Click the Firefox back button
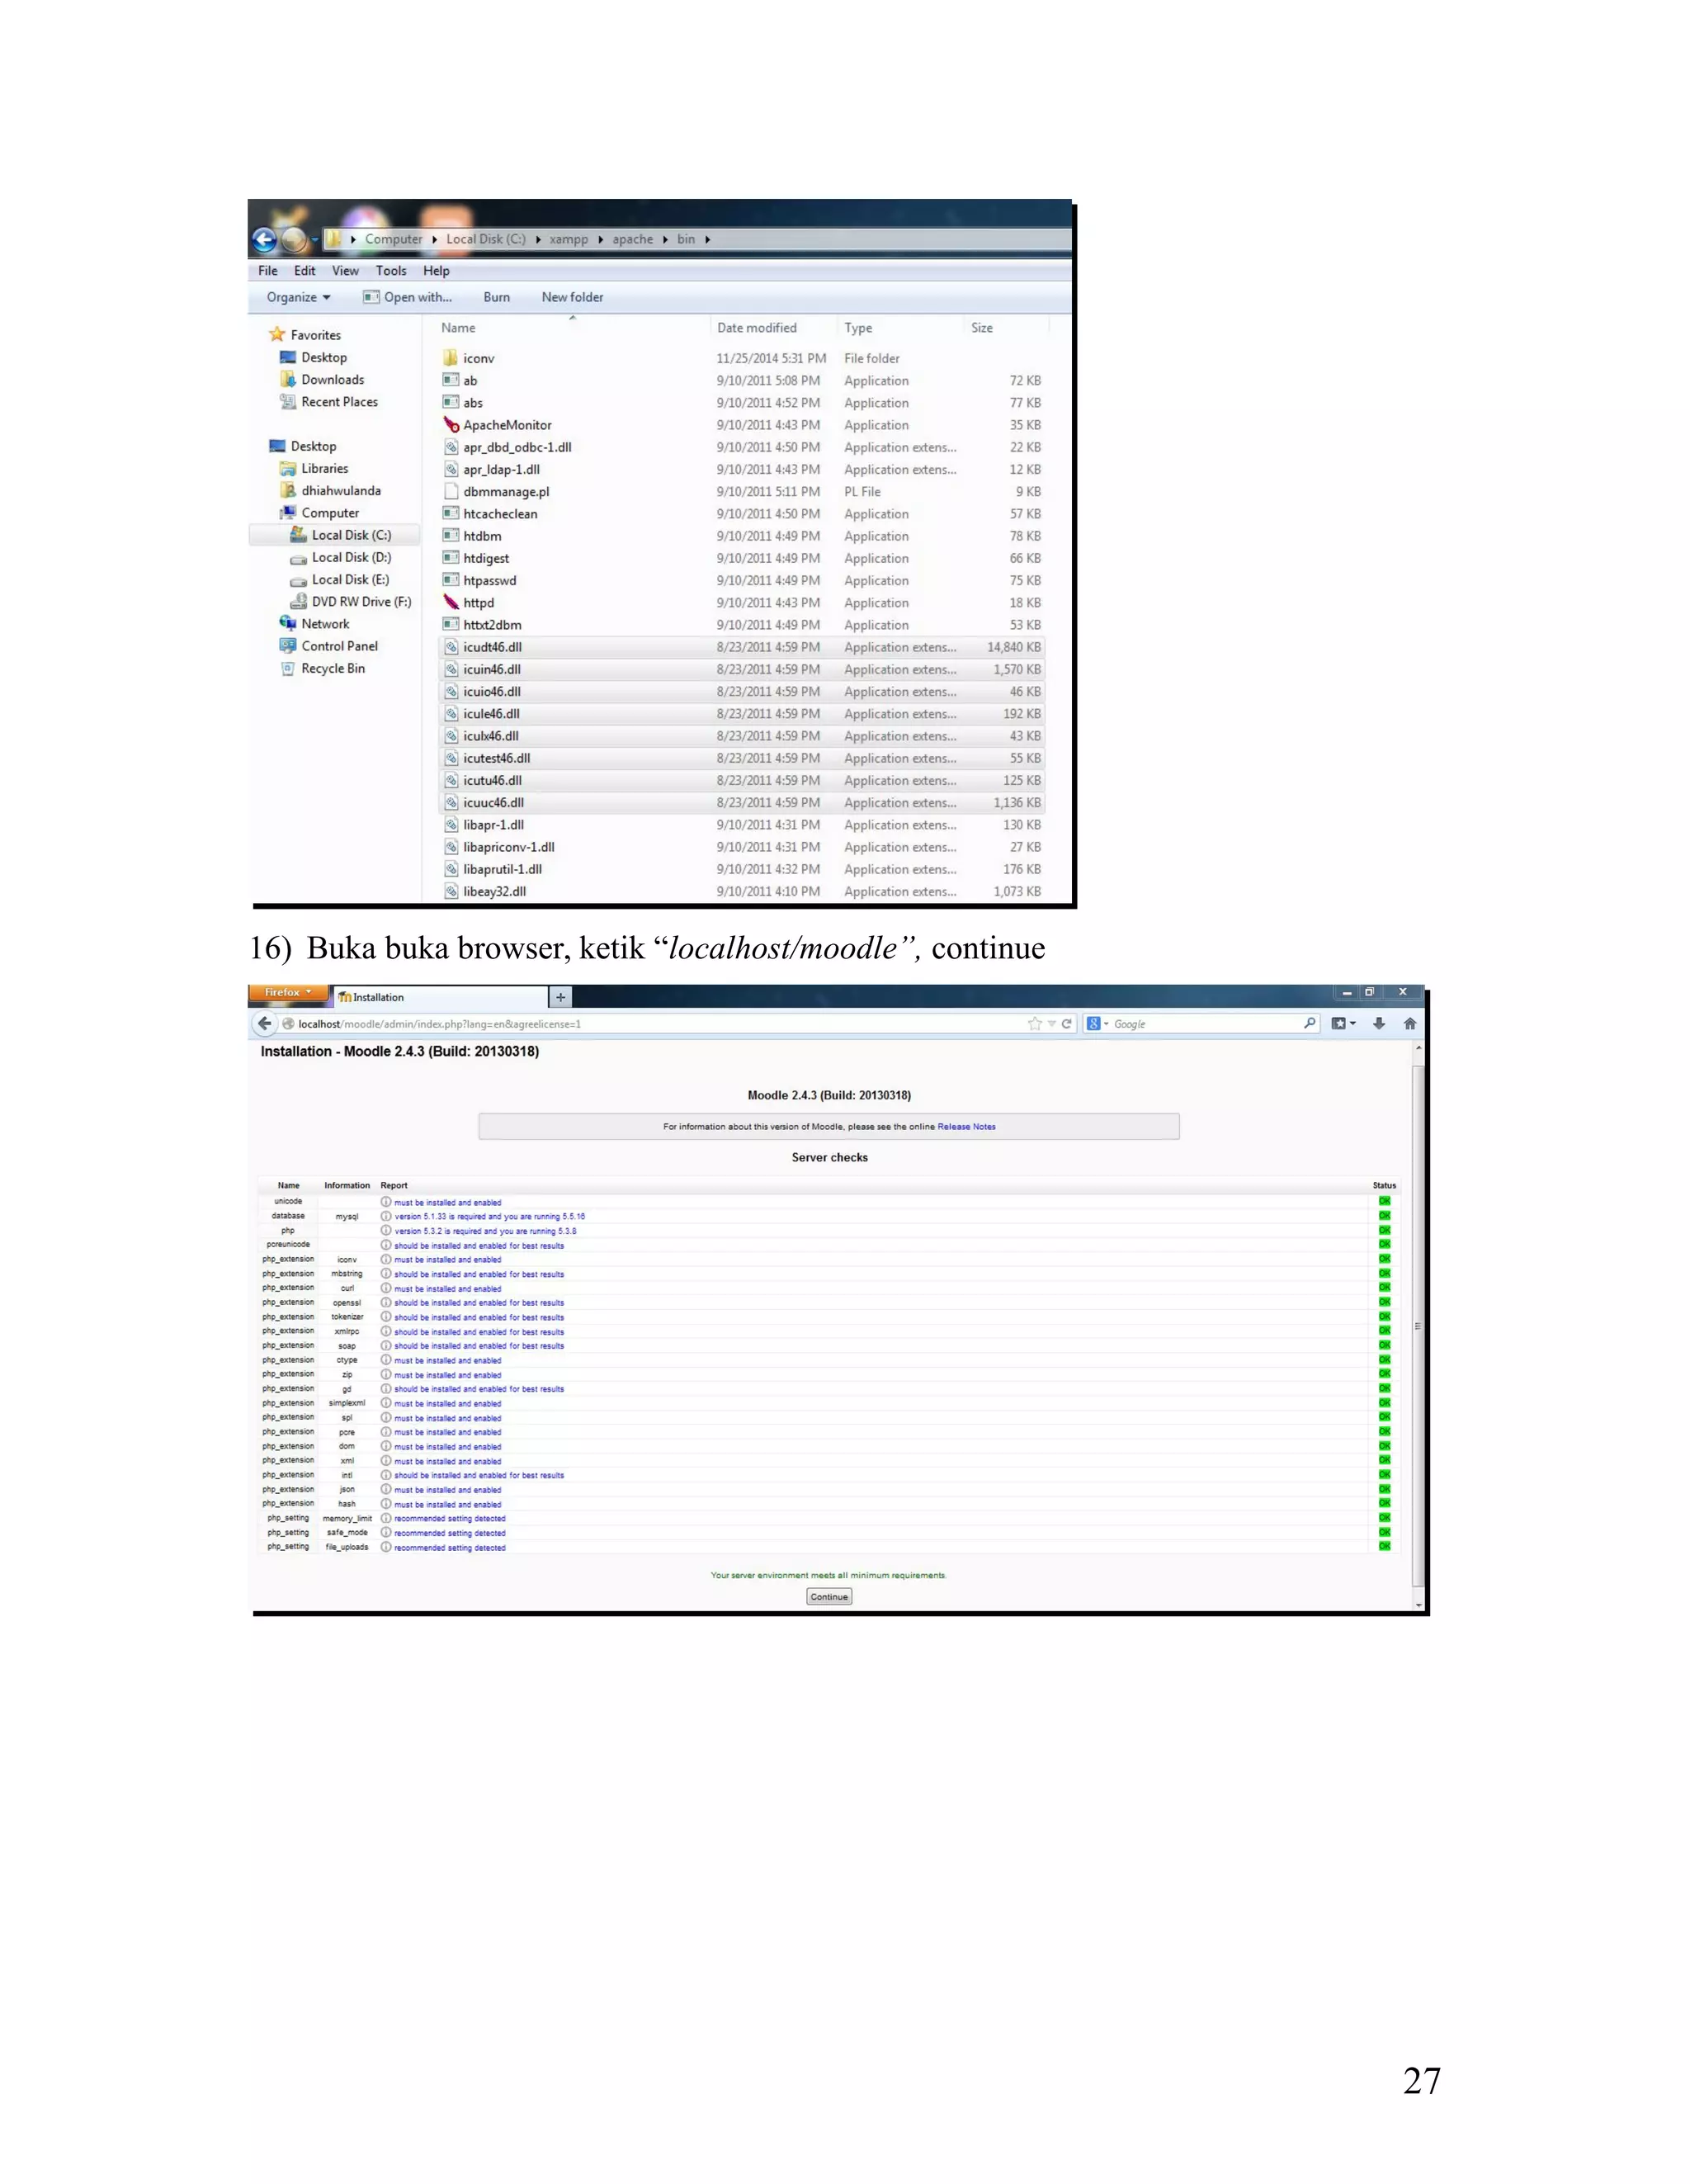The image size is (1690, 2184). click(x=264, y=1024)
